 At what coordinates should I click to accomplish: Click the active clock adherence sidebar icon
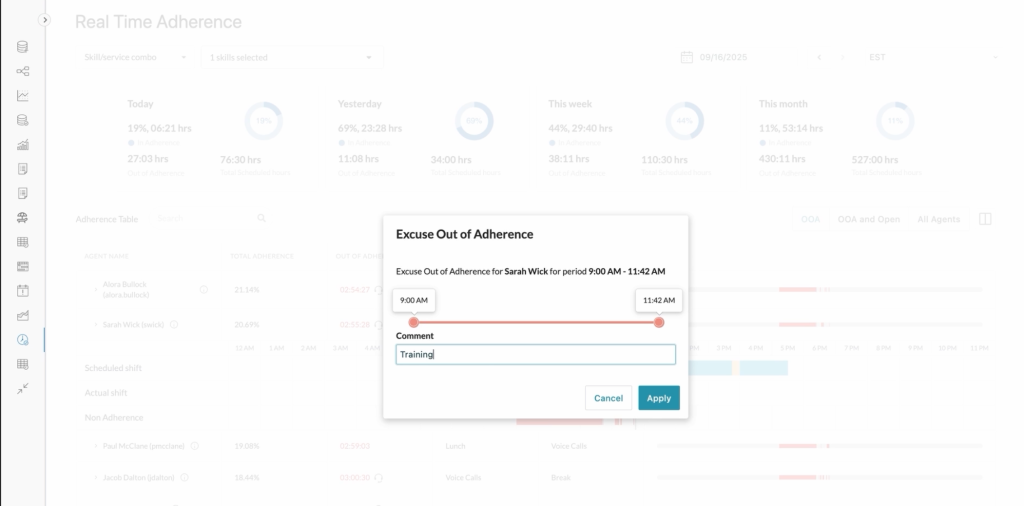point(22,340)
